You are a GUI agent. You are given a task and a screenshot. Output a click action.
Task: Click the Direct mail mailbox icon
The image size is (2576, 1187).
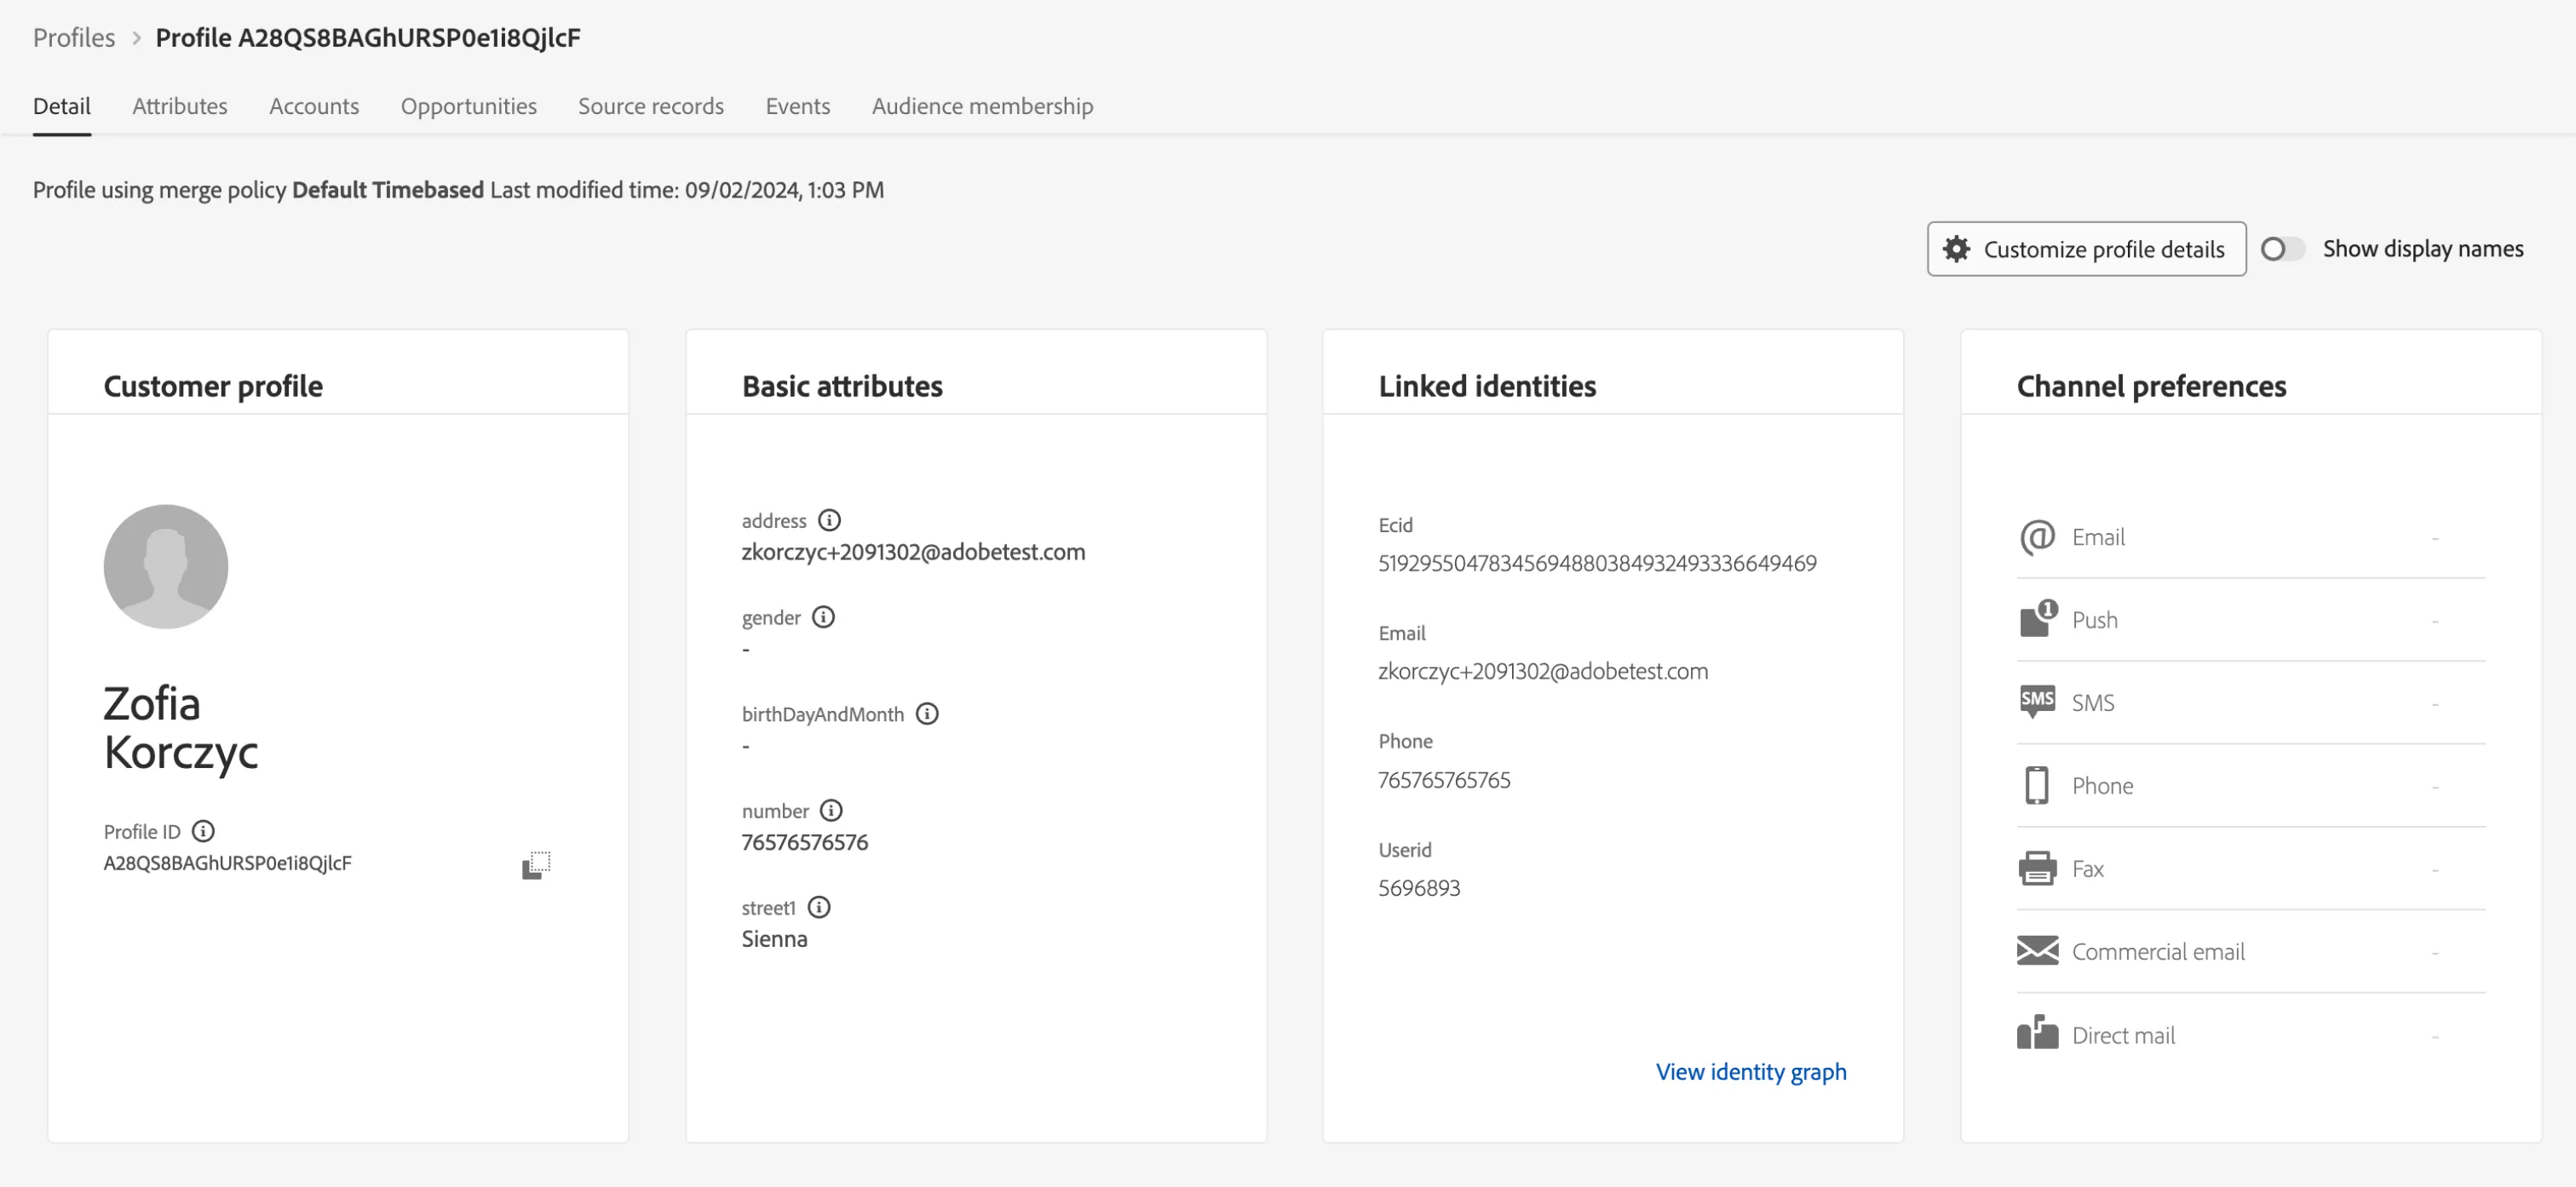coord(2037,1033)
